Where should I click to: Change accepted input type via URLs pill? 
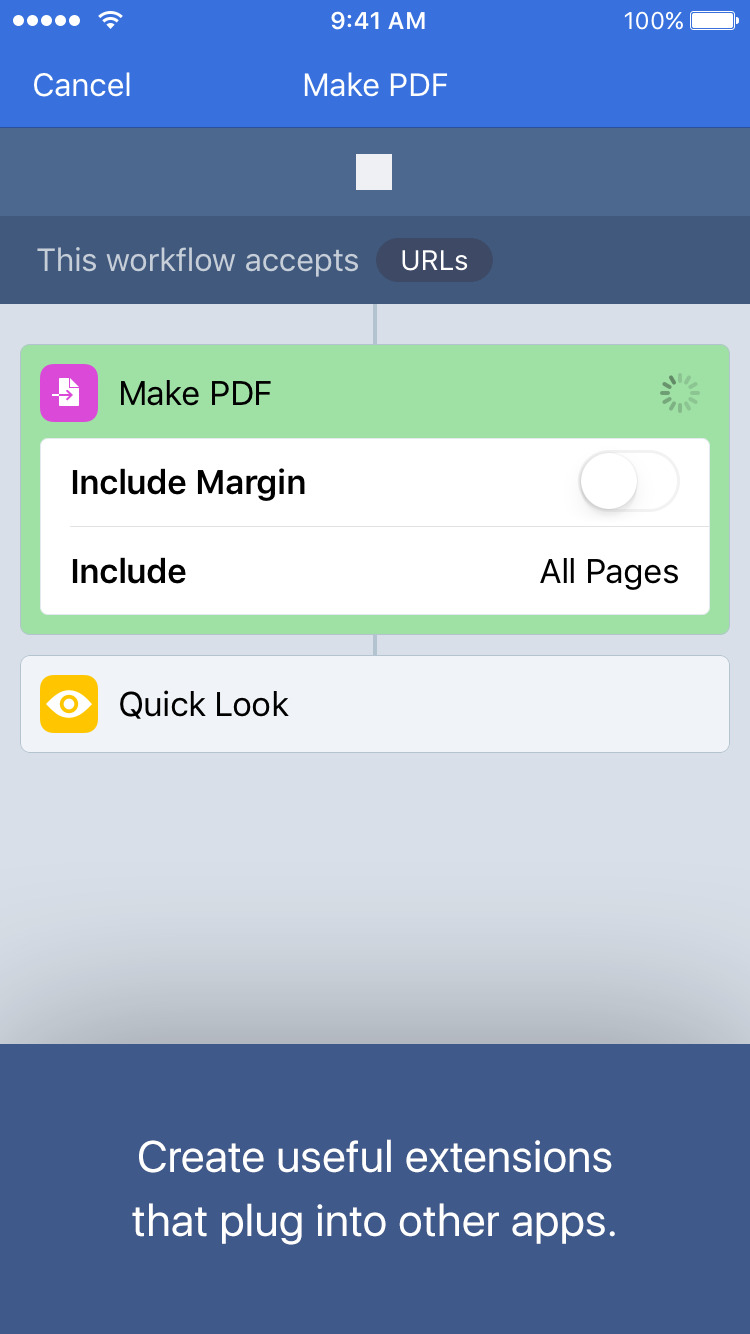(434, 260)
